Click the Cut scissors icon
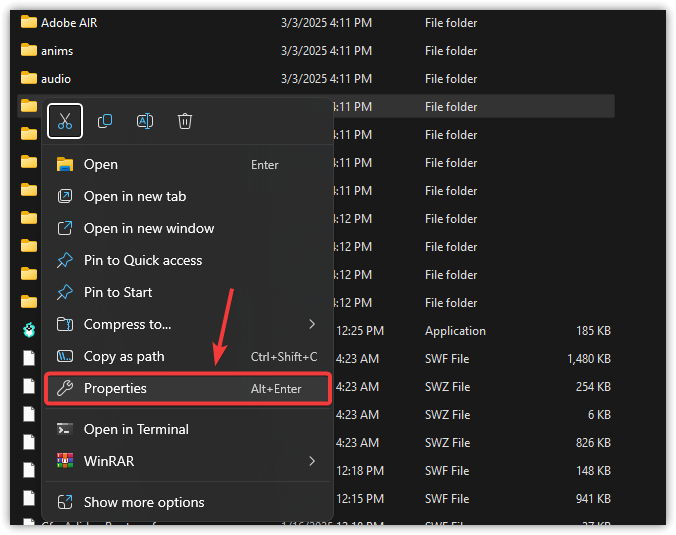The image size is (676, 535). click(65, 121)
